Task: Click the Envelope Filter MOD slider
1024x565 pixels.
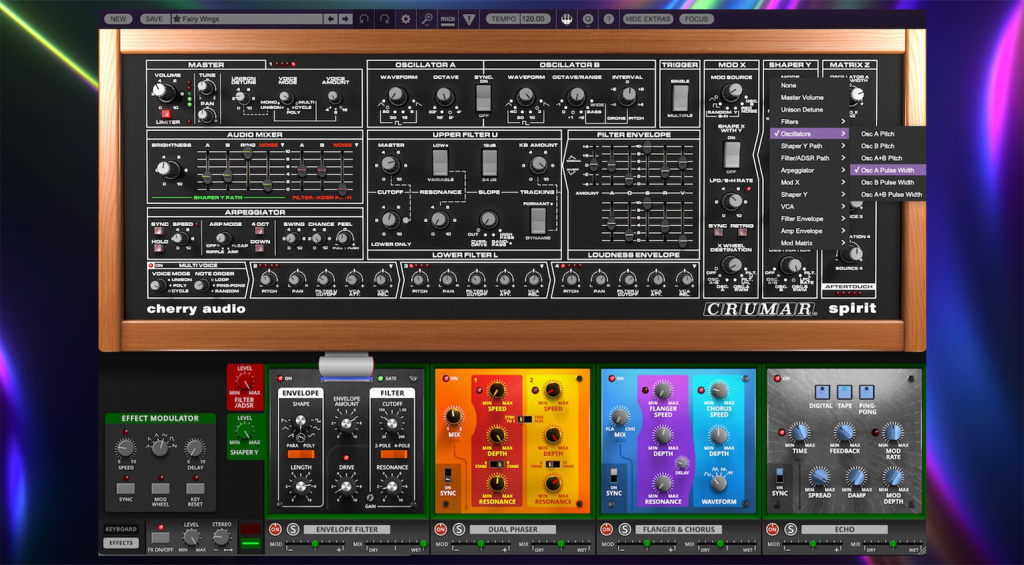Action: click(314, 545)
